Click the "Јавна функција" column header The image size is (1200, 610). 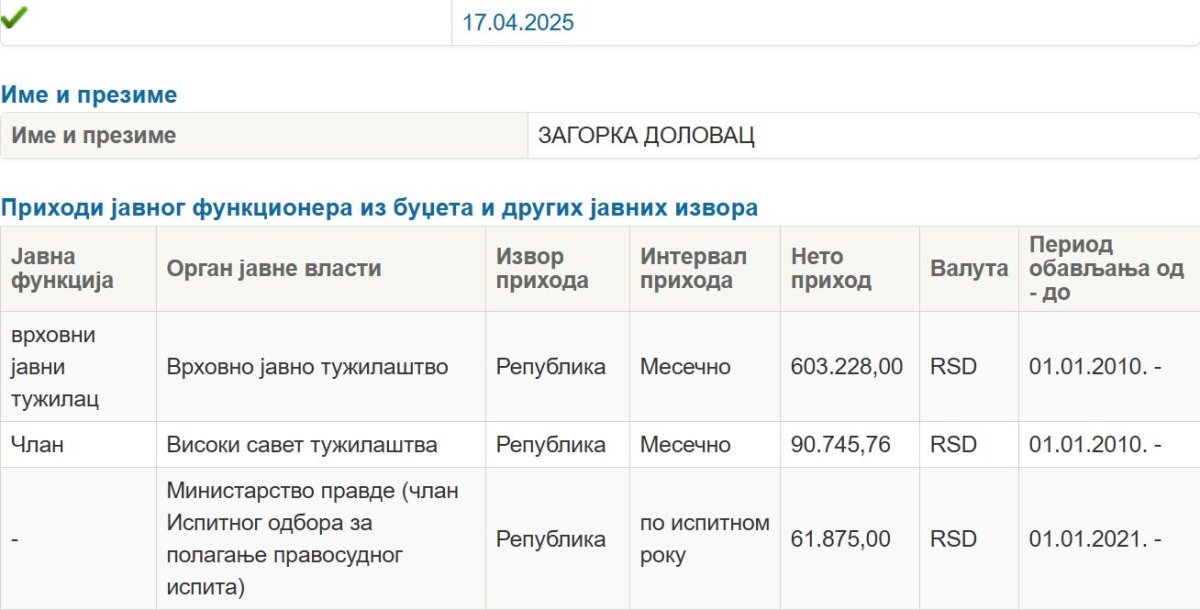click(x=62, y=269)
